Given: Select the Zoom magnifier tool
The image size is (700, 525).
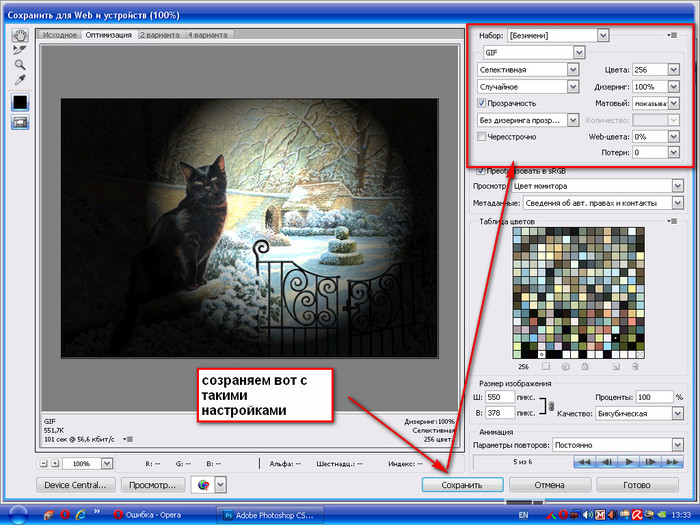Looking at the screenshot, I should pyautogui.click(x=20, y=65).
